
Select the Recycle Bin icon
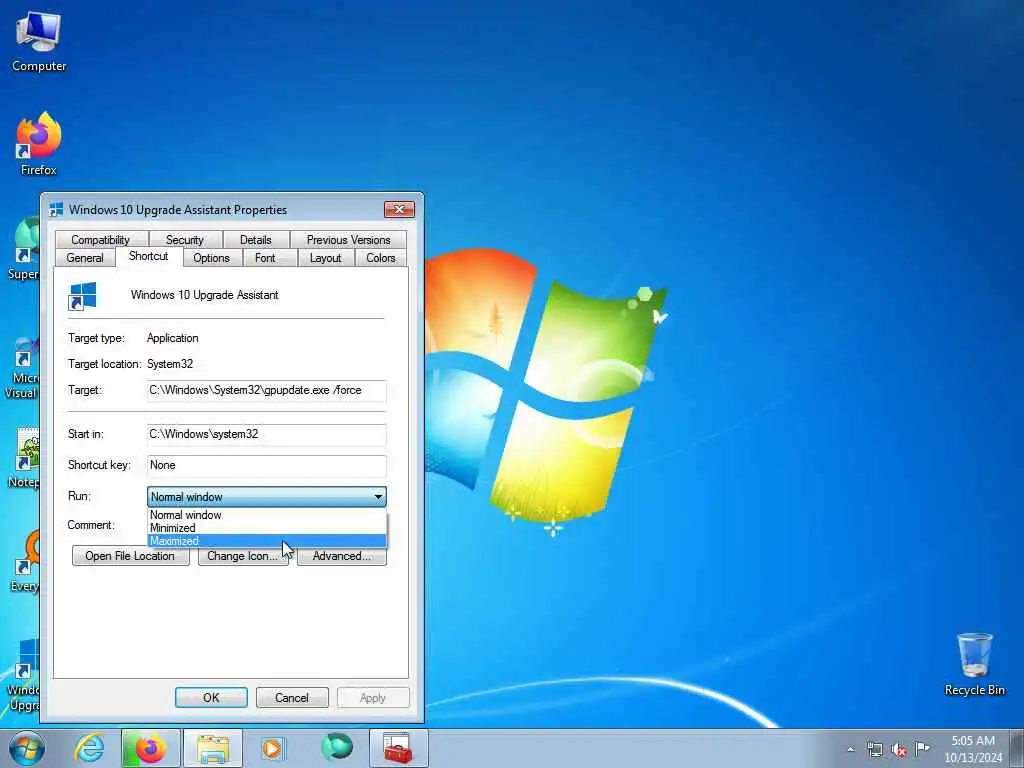point(974,664)
